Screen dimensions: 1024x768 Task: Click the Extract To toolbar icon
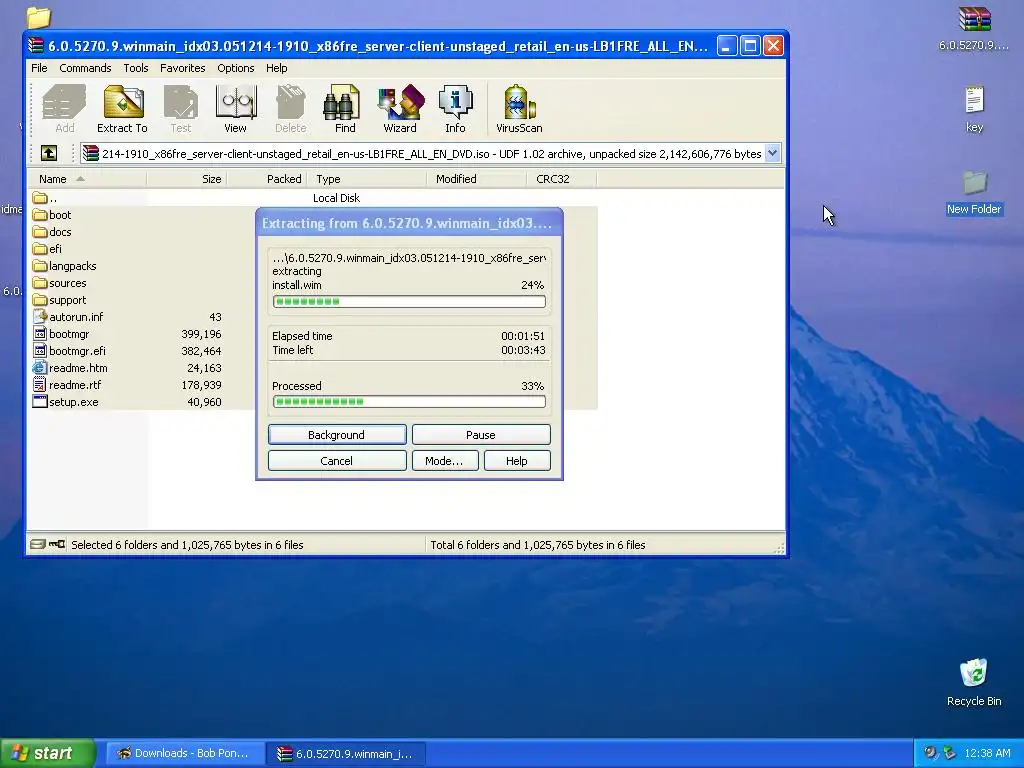pos(122,109)
